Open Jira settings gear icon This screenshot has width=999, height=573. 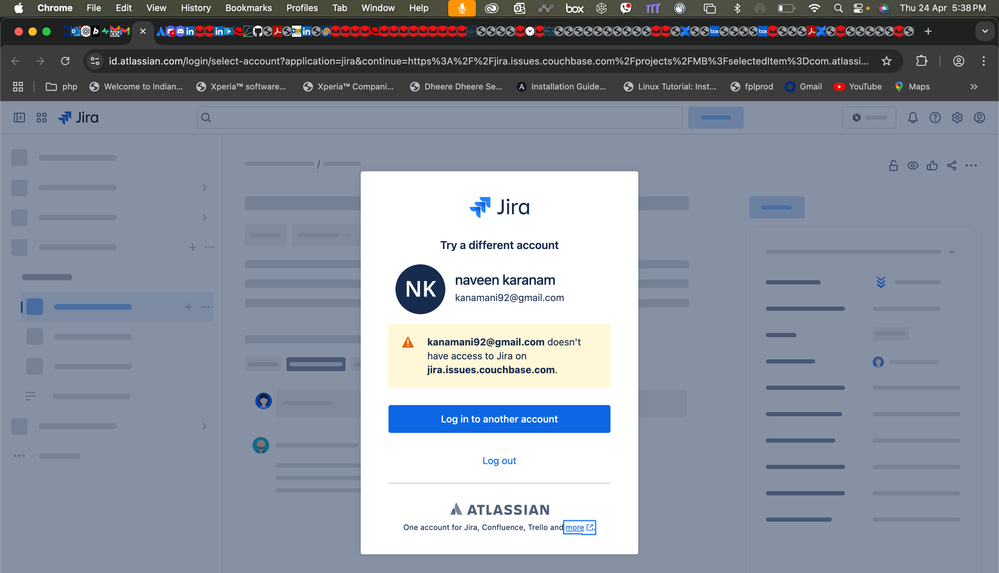[957, 117]
